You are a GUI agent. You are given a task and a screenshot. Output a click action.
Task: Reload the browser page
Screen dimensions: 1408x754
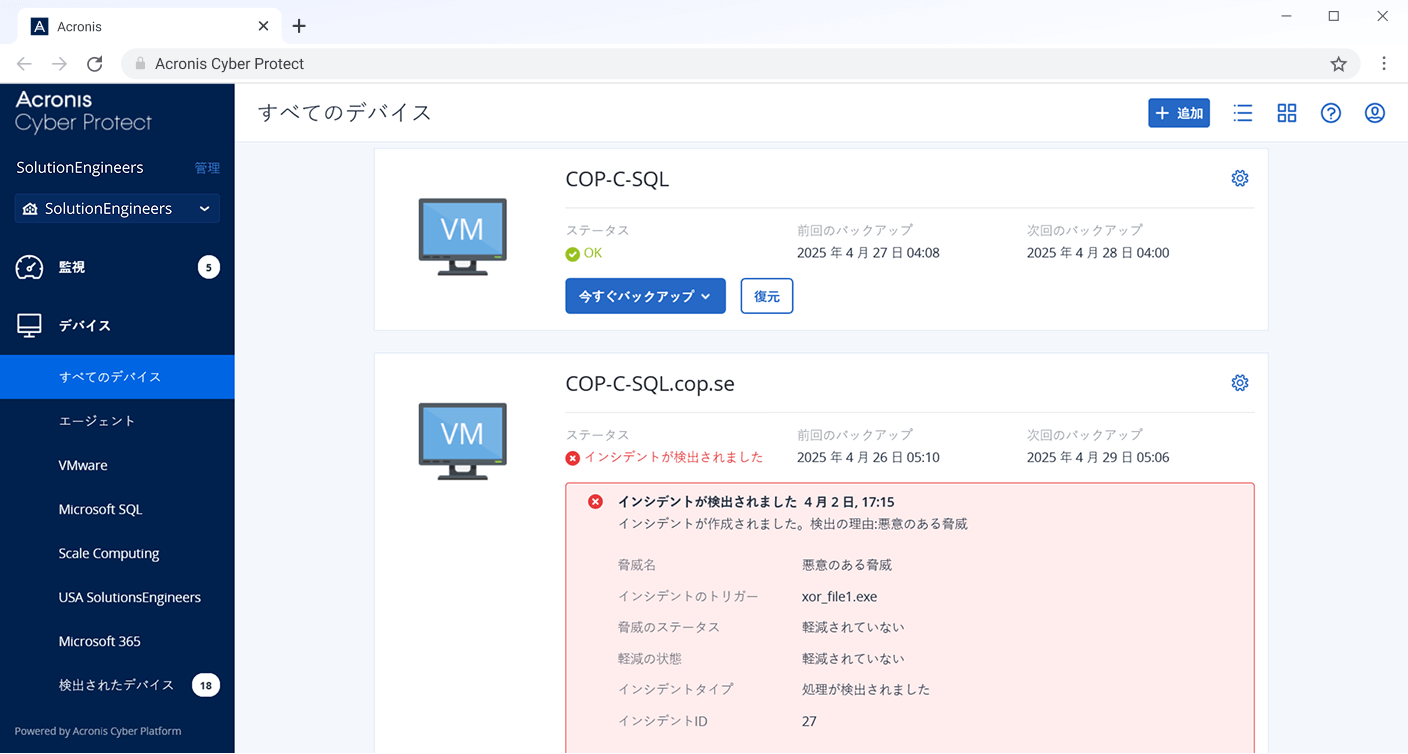coord(95,64)
